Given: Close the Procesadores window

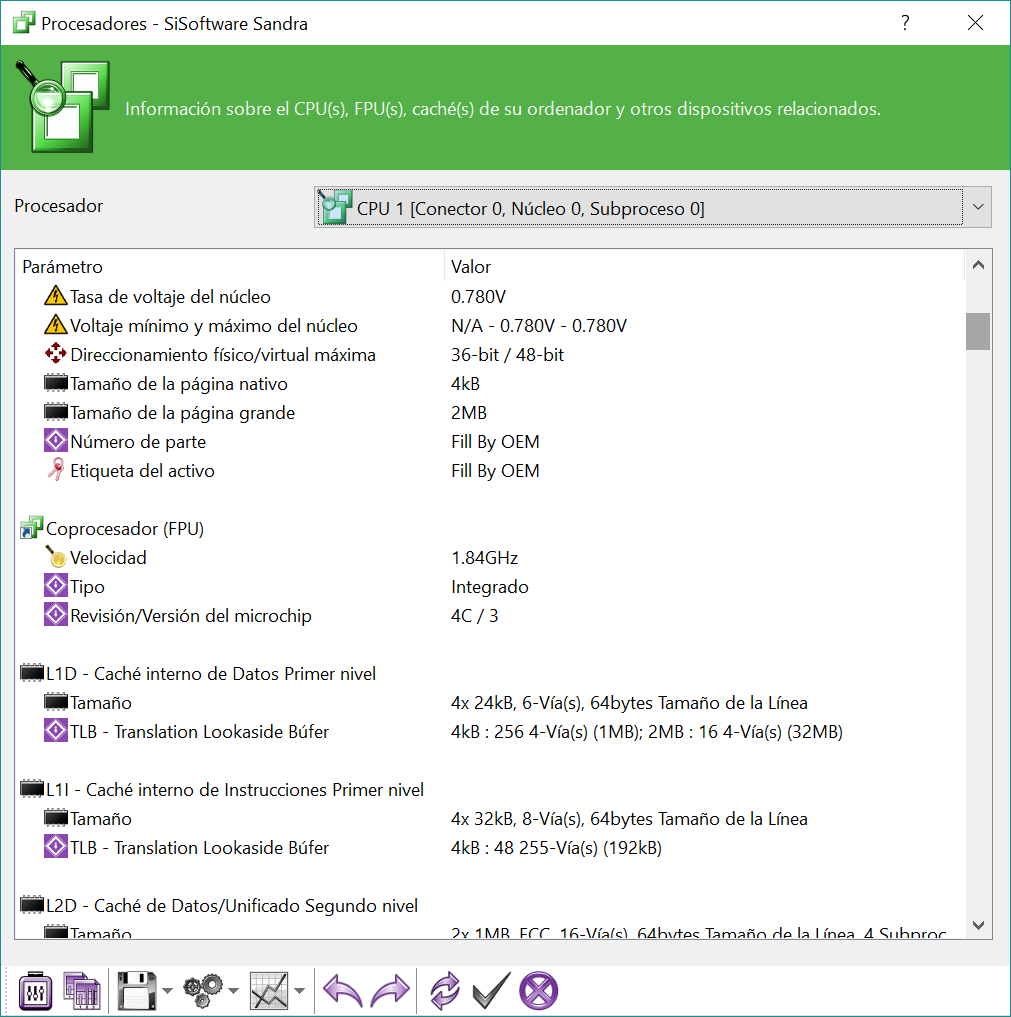Looking at the screenshot, I should [975, 23].
